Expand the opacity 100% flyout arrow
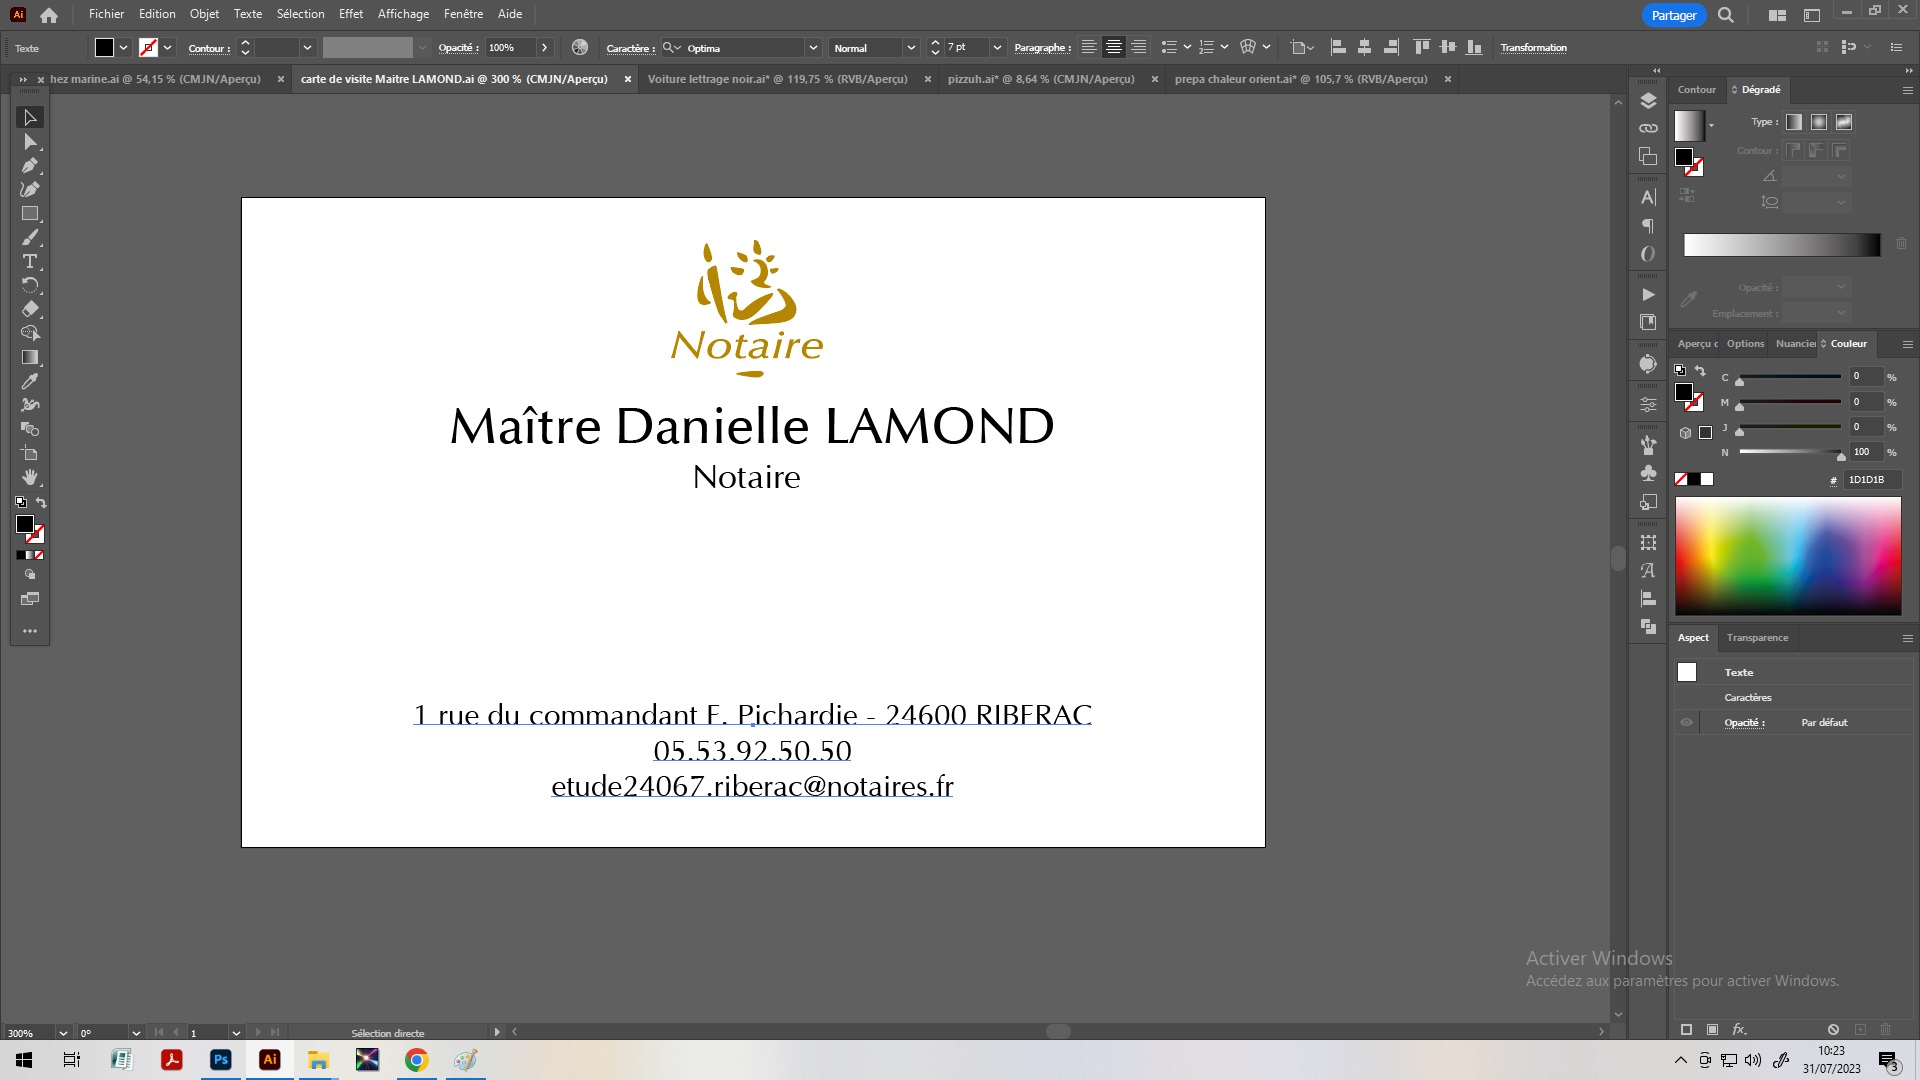 coord(544,48)
